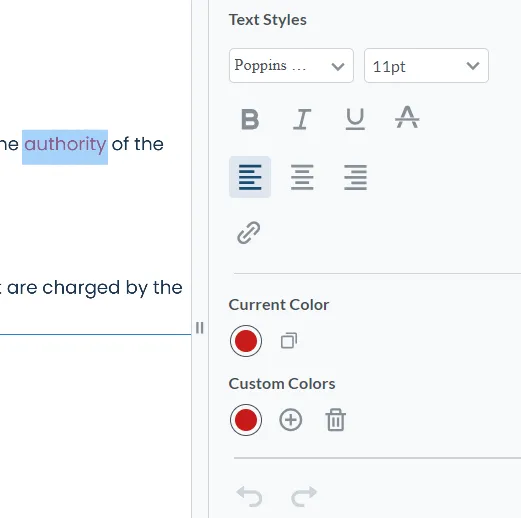Viewport: 521px width, 518px height.
Task: Open the red Current Color swatch
Action: [246, 341]
